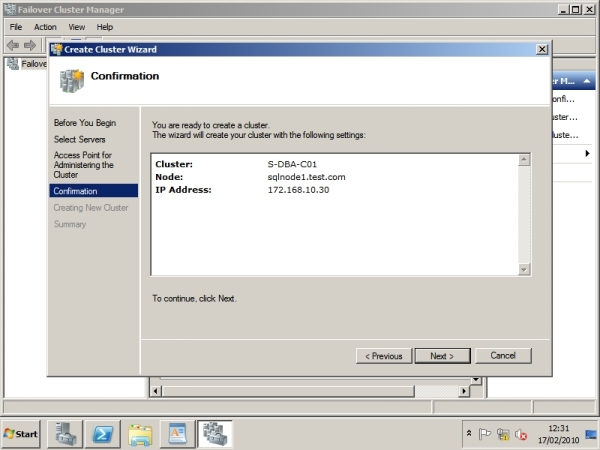Image resolution: width=600 pixels, height=450 pixels.
Task: Click the Action Center flag icon
Action: [x=484, y=434]
